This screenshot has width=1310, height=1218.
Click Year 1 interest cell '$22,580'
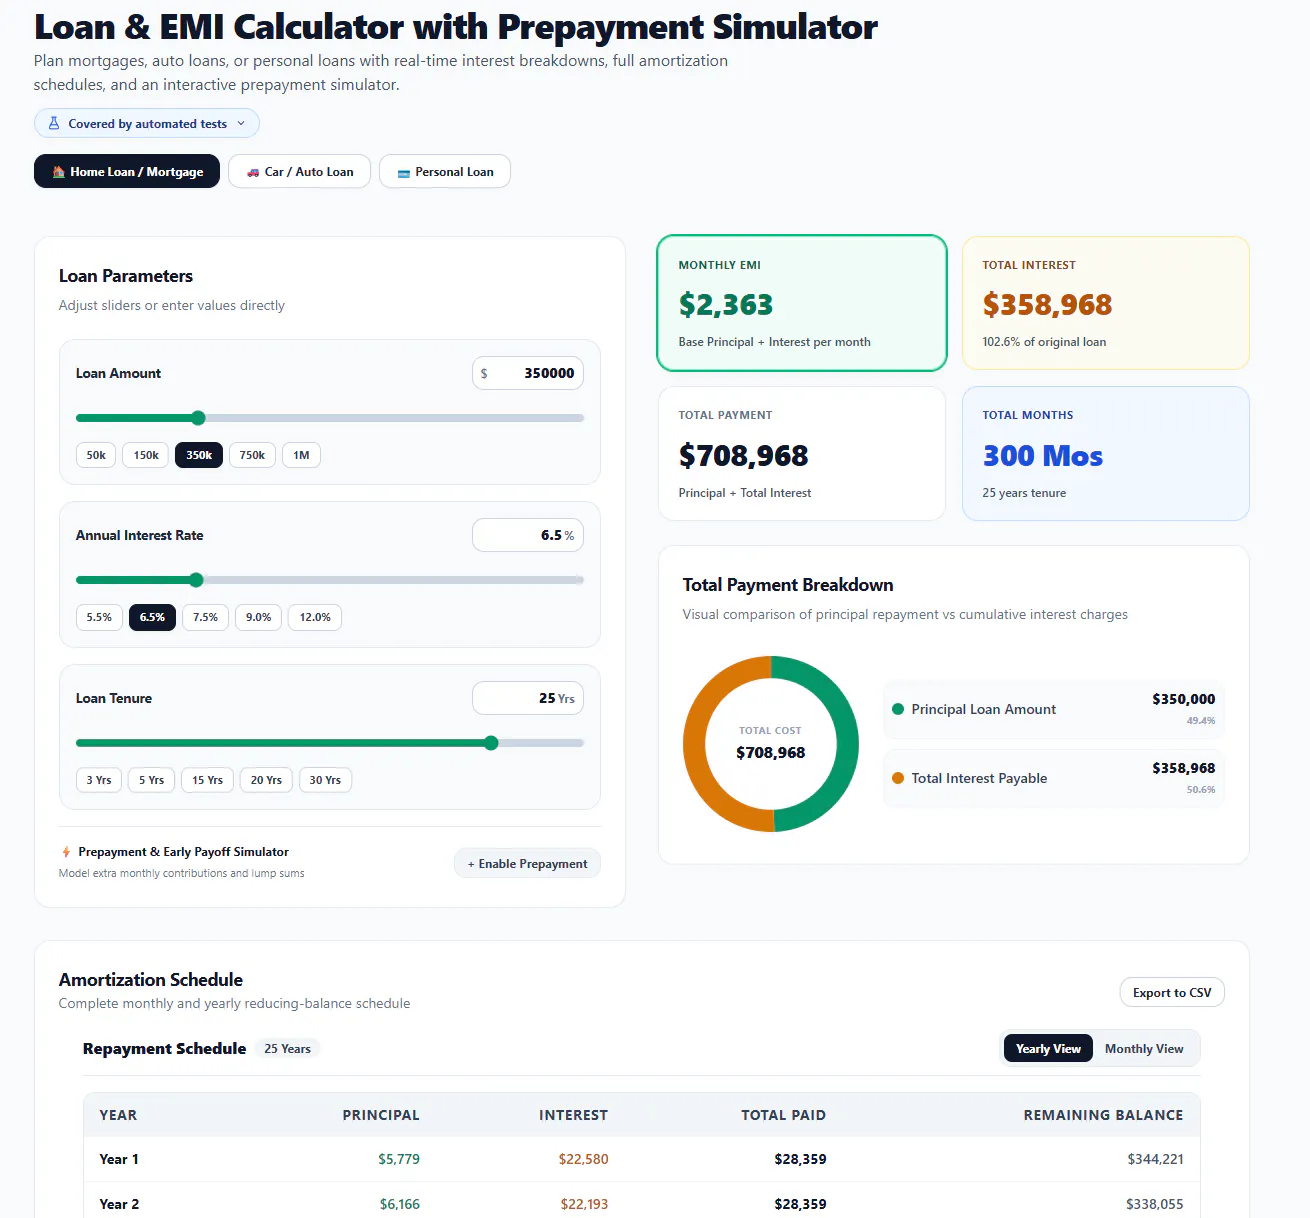point(584,1159)
